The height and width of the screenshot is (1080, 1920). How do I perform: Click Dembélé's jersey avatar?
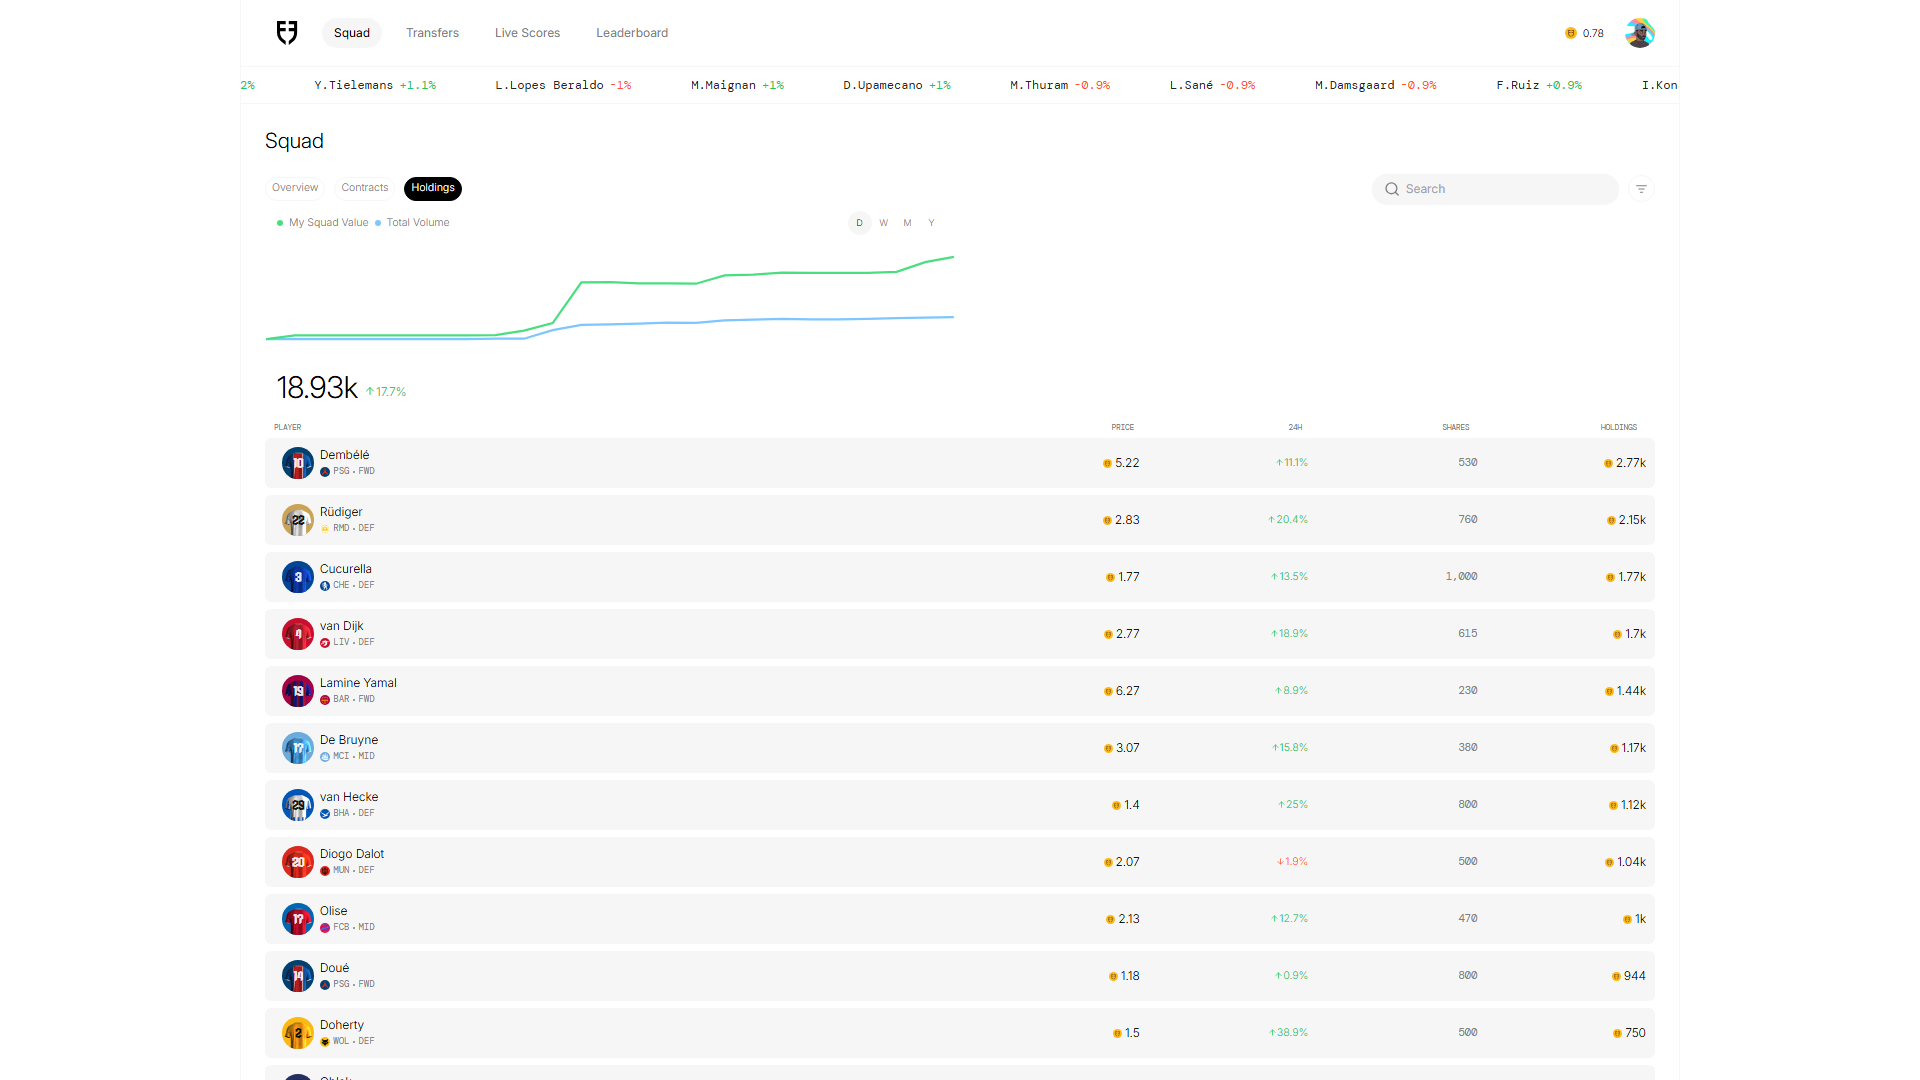297,463
